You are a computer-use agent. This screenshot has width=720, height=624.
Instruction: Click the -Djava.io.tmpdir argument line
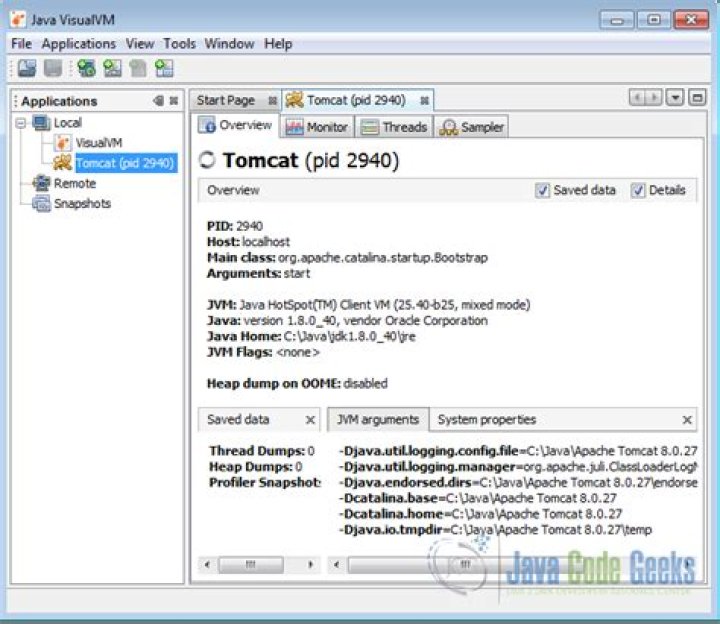click(495, 529)
